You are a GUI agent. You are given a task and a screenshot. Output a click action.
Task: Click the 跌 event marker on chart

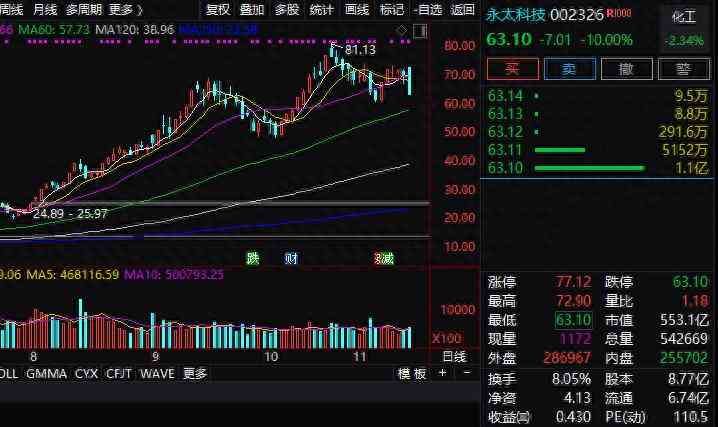[253, 259]
